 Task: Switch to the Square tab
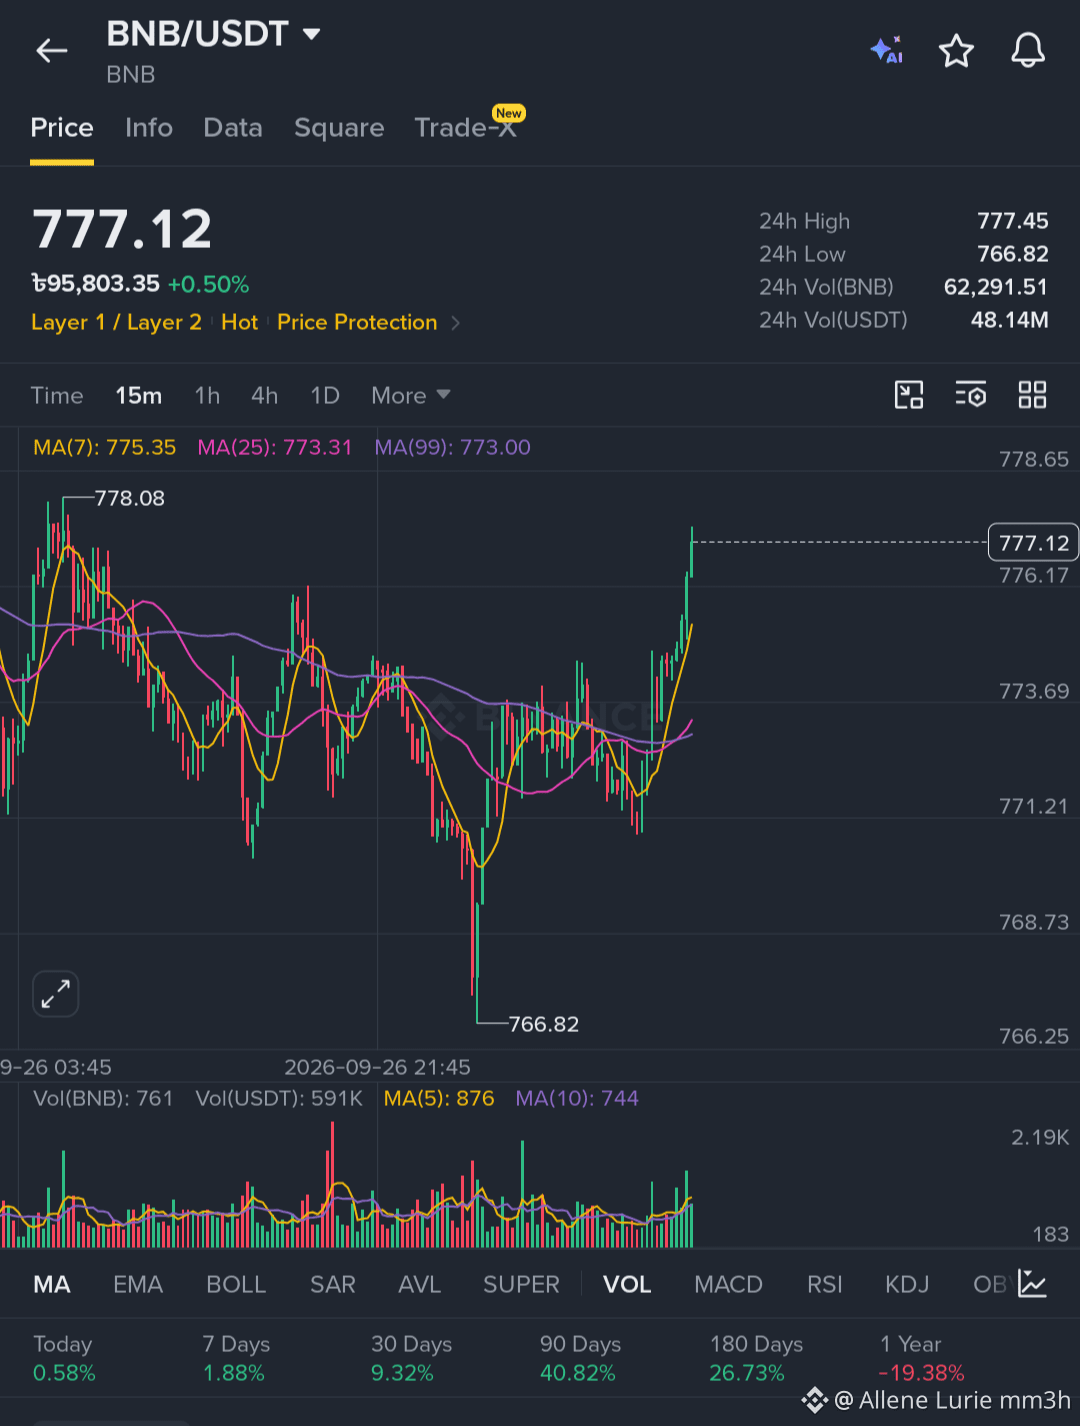[339, 127]
